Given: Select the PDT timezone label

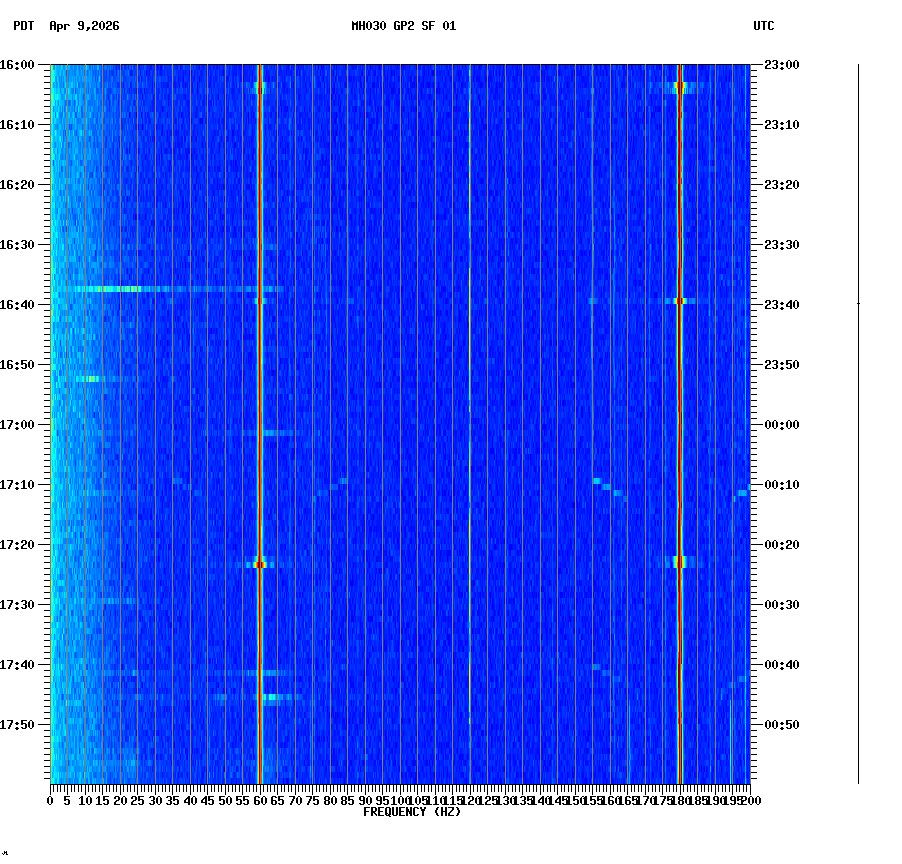Looking at the screenshot, I should coord(18,29).
